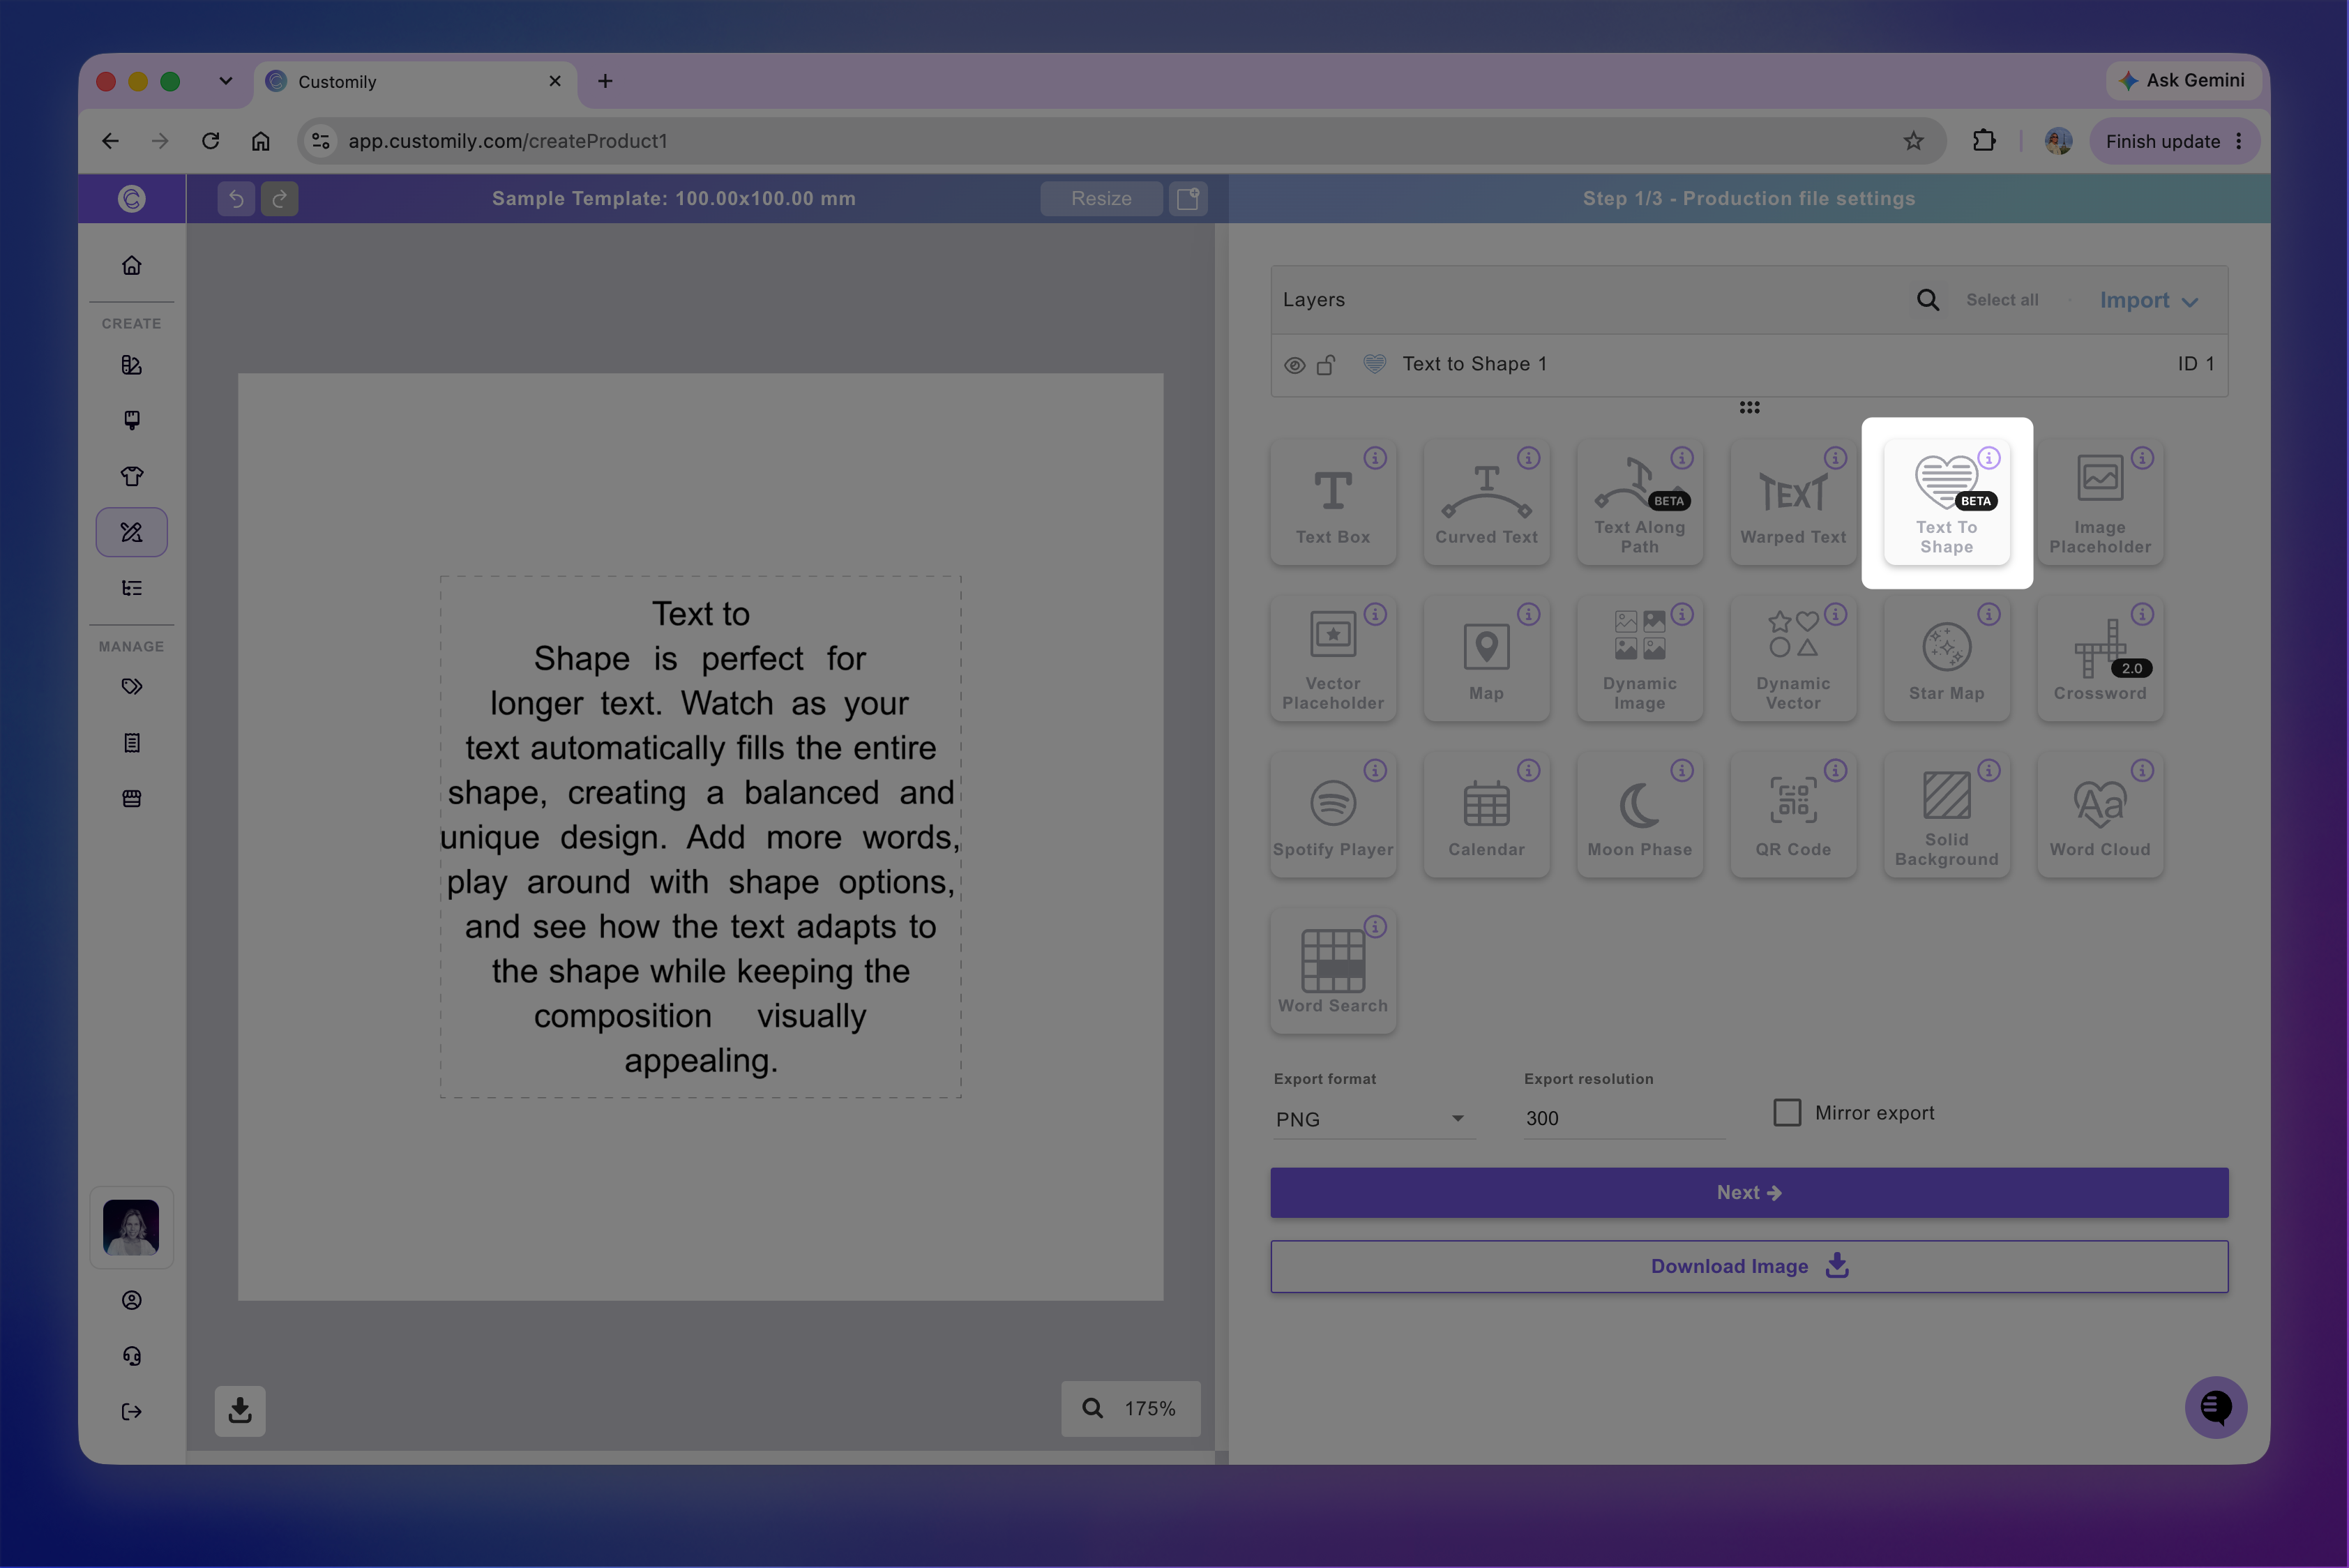Insert a Star Map

pos(1946,658)
